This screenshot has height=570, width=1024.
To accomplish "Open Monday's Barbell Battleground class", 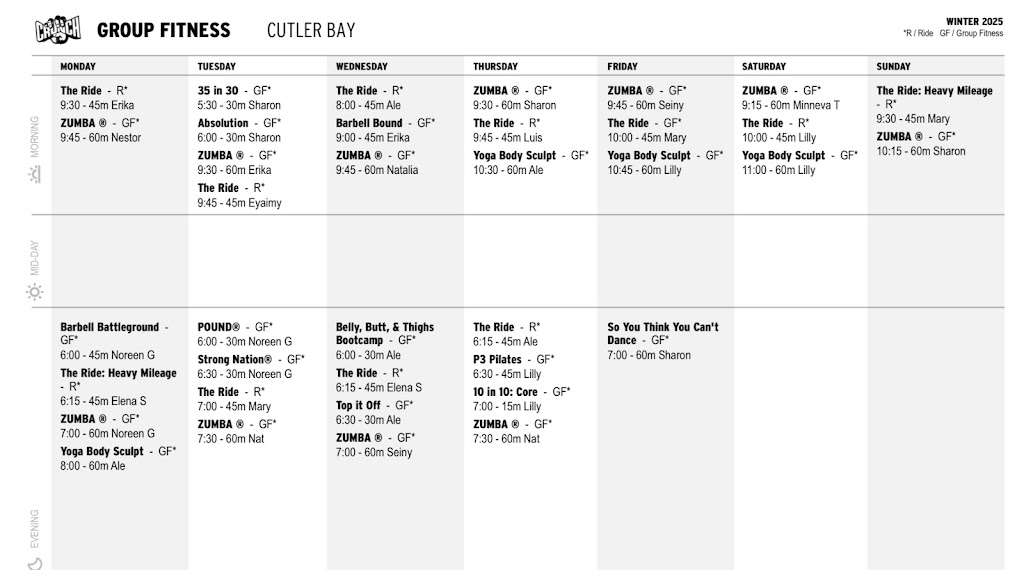I will (x=109, y=327).
